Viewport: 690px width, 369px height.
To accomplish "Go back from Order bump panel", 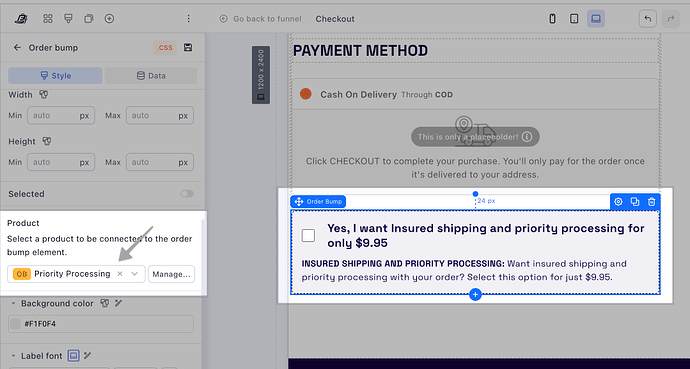I will [17, 47].
